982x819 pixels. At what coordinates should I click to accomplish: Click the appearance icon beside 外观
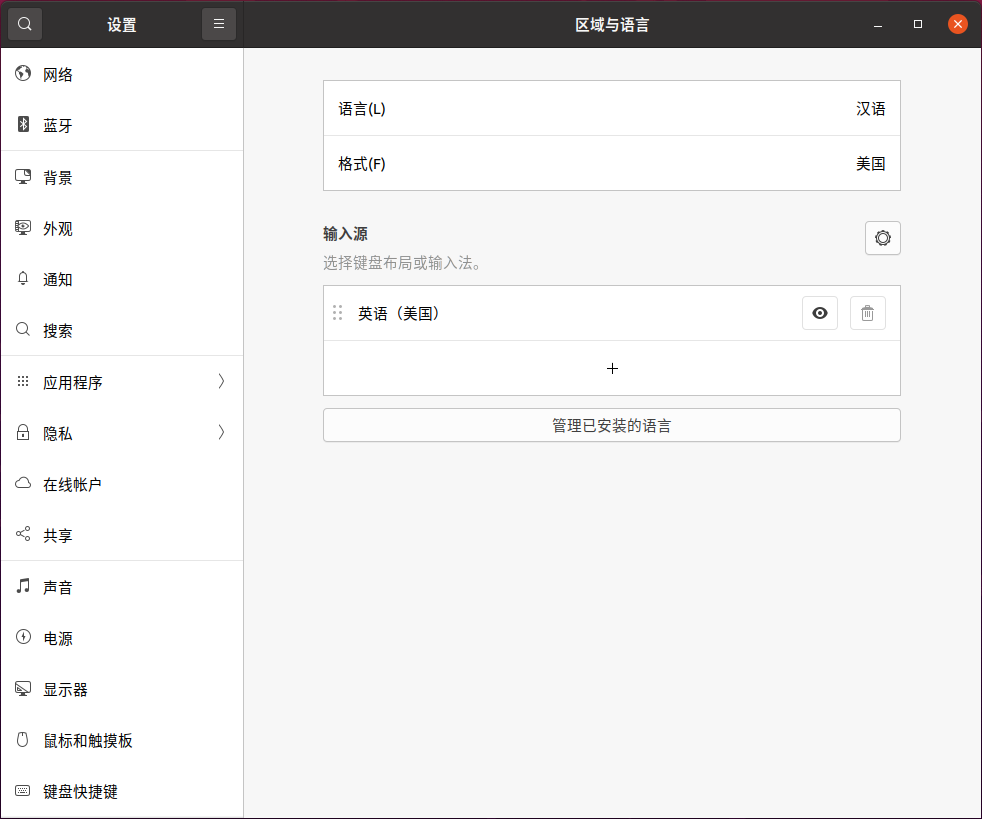point(23,228)
